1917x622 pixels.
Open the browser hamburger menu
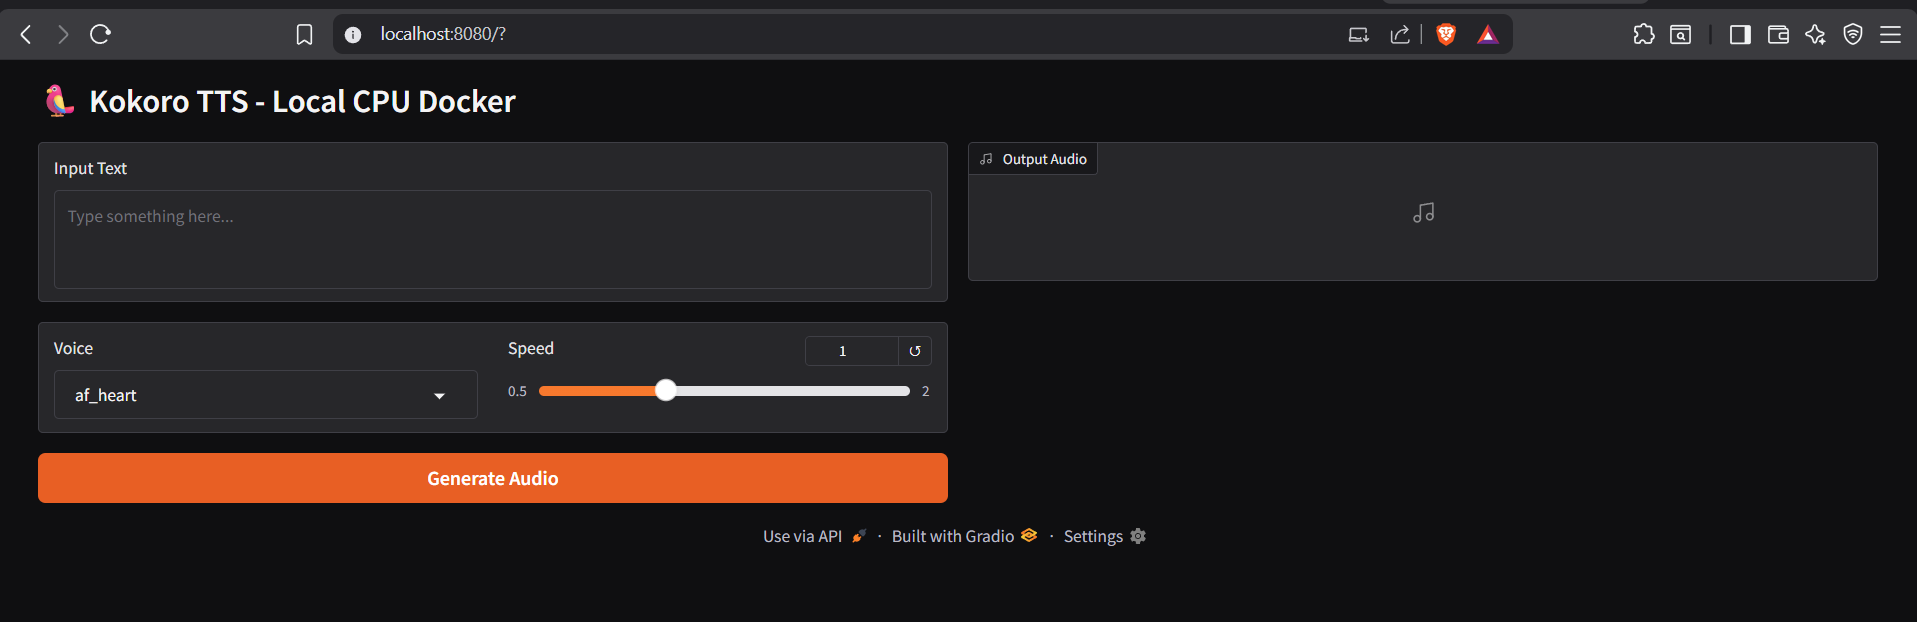[x=1890, y=35]
